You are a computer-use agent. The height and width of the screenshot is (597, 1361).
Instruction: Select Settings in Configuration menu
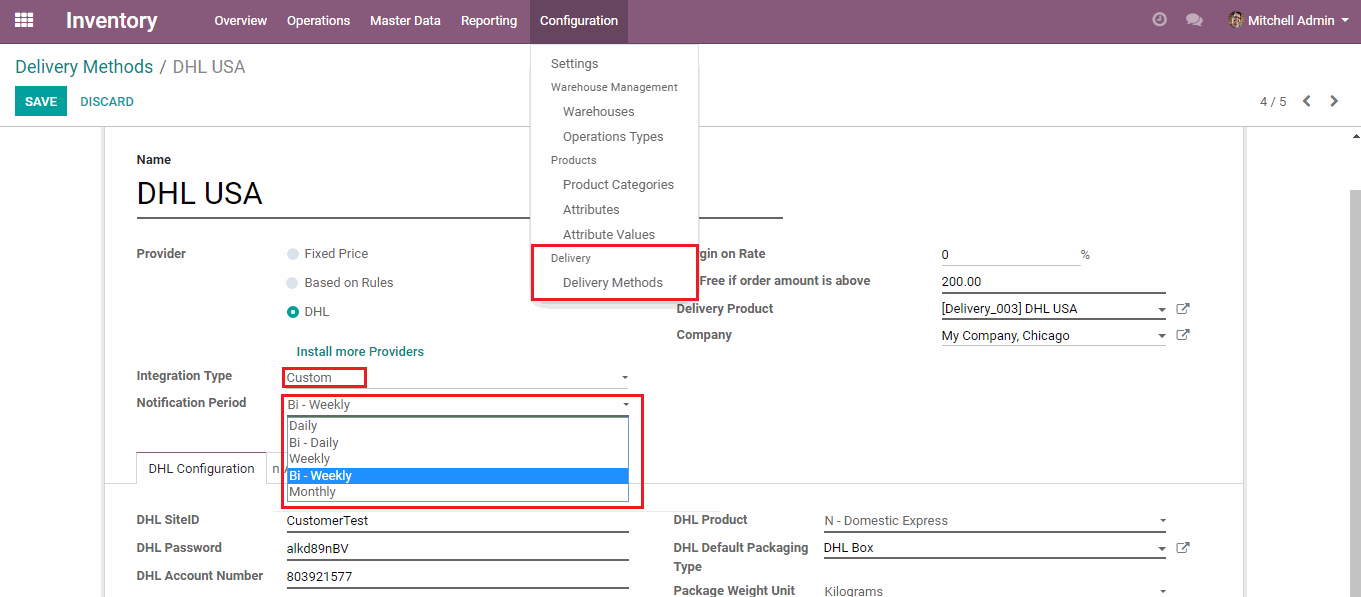[x=574, y=64]
